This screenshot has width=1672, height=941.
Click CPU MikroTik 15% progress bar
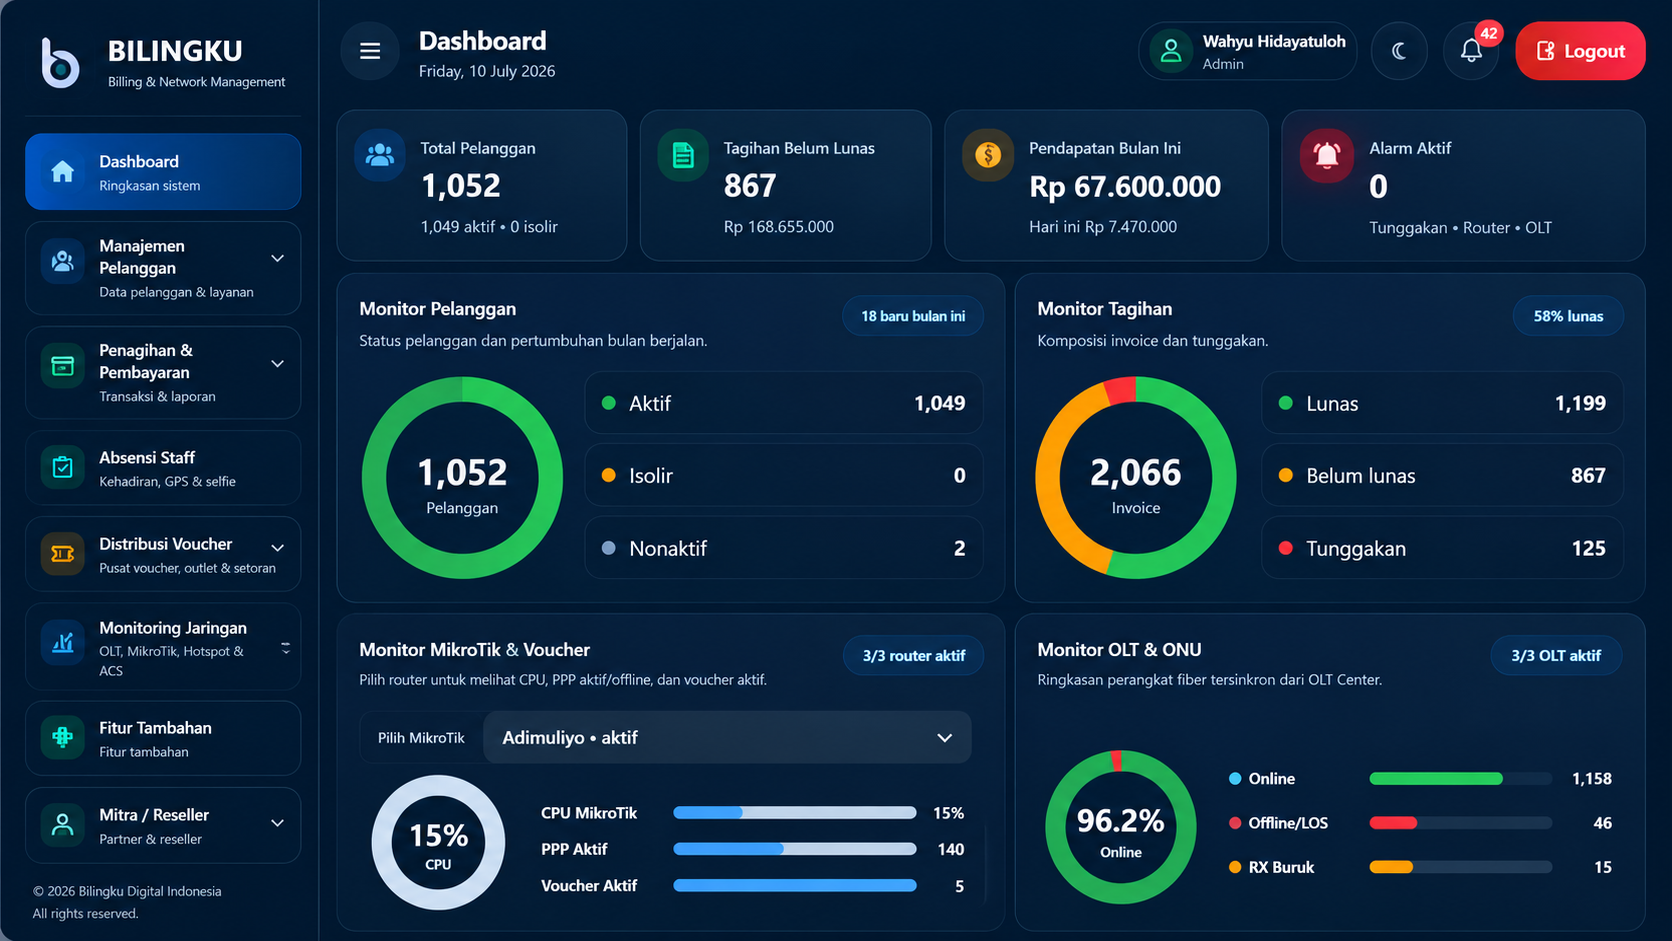tap(795, 813)
